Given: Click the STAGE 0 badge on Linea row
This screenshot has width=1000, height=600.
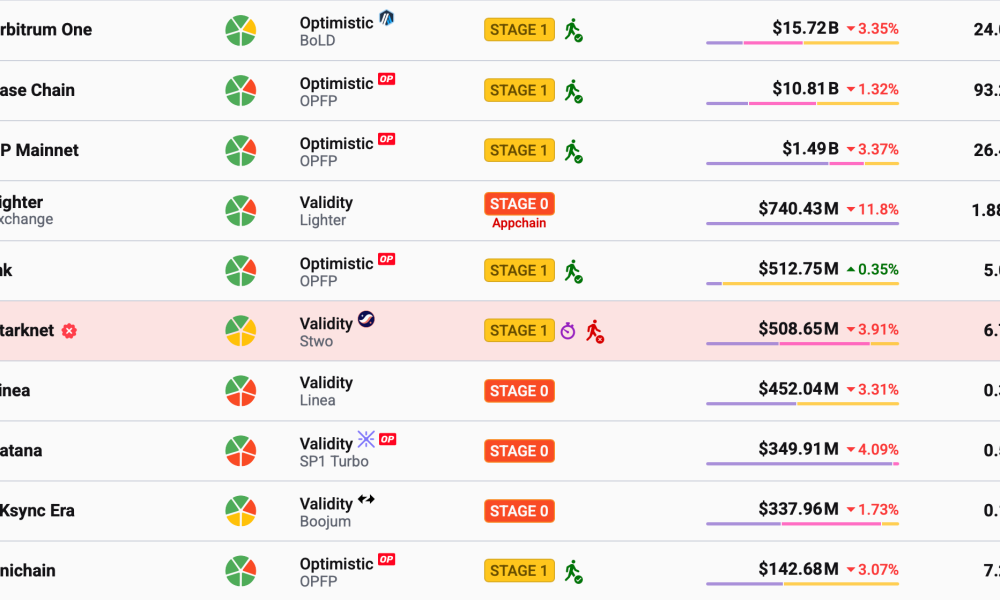Looking at the screenshot, I should pyautogui.click(x=519, y=390).
